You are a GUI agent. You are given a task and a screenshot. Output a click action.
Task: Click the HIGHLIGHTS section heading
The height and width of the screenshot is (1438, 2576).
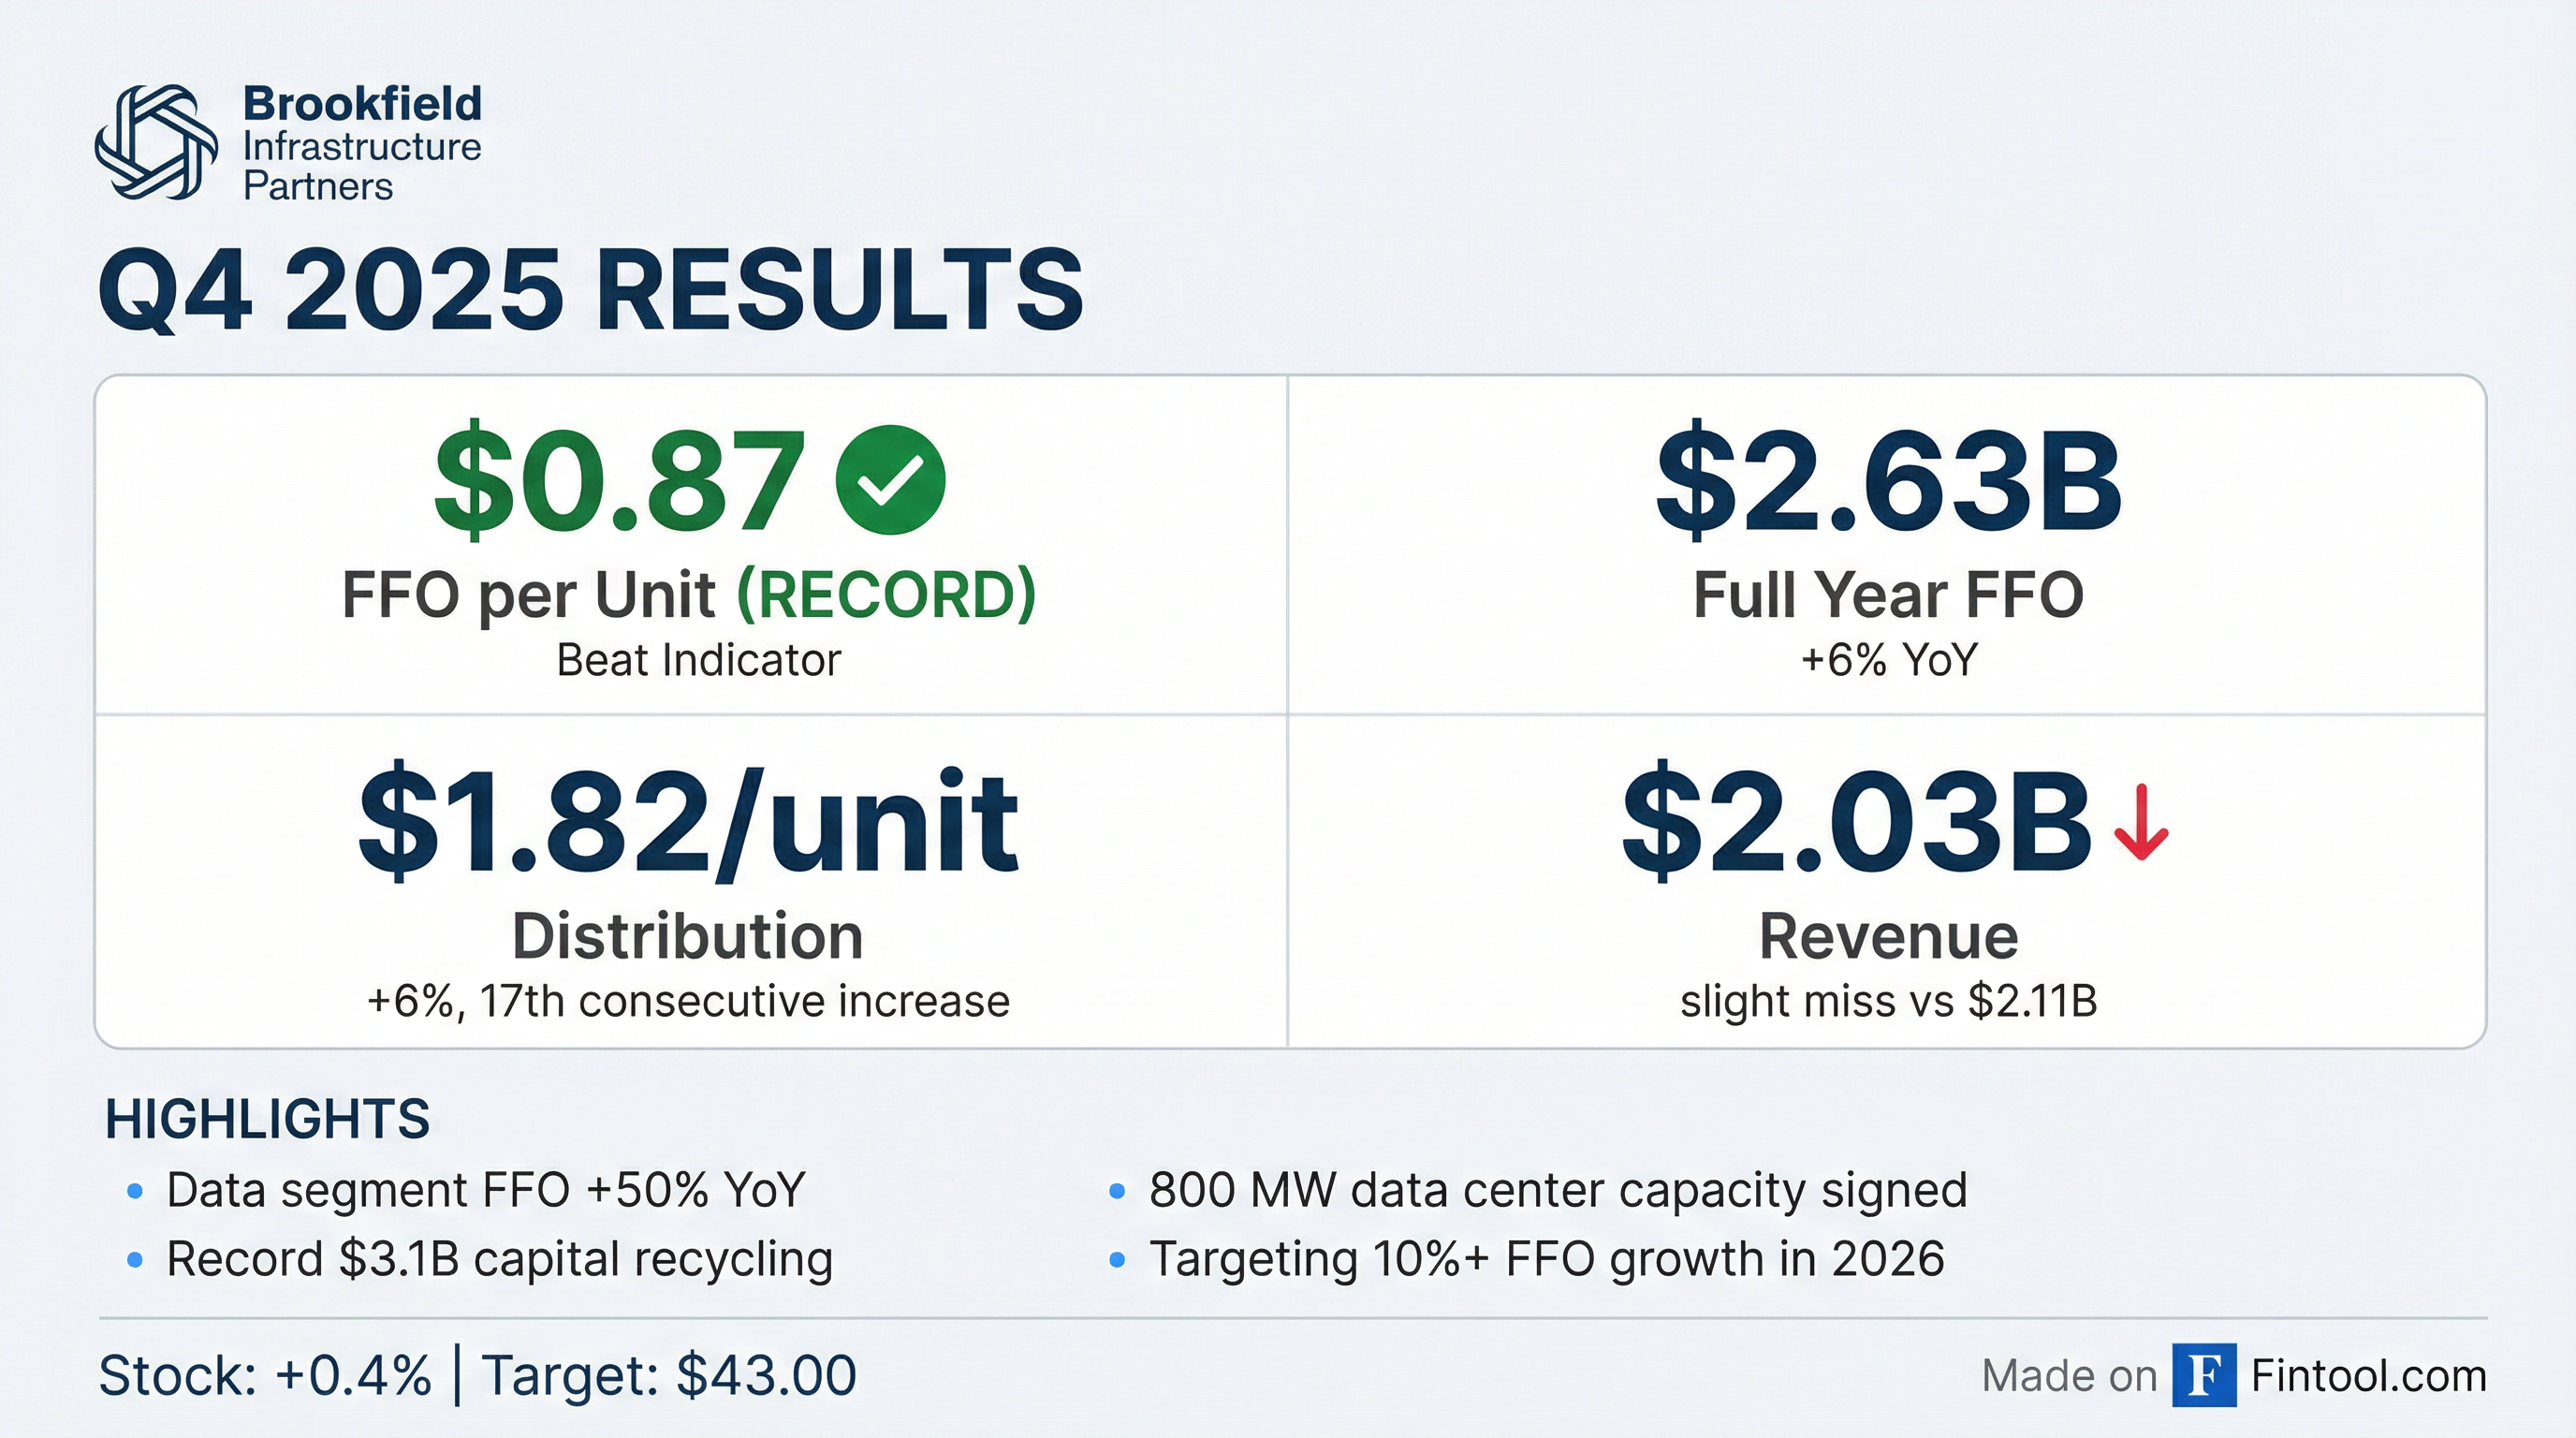[x=267, y=1119]
